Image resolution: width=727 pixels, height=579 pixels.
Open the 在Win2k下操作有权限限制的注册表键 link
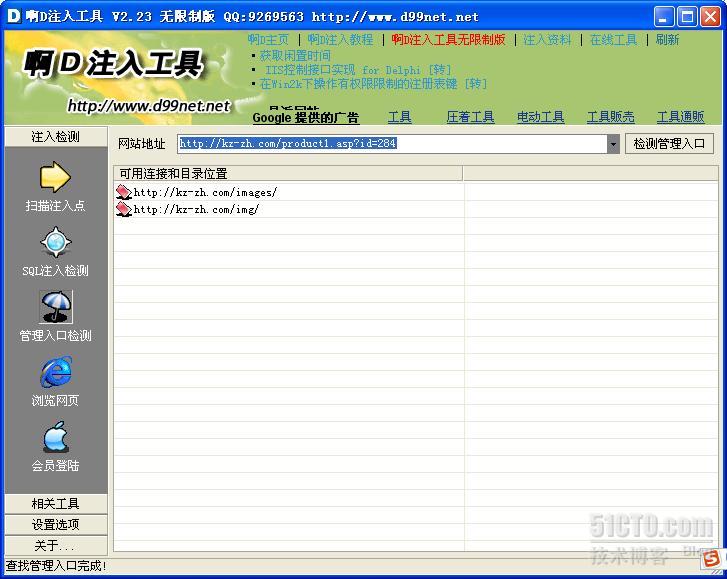373,84
